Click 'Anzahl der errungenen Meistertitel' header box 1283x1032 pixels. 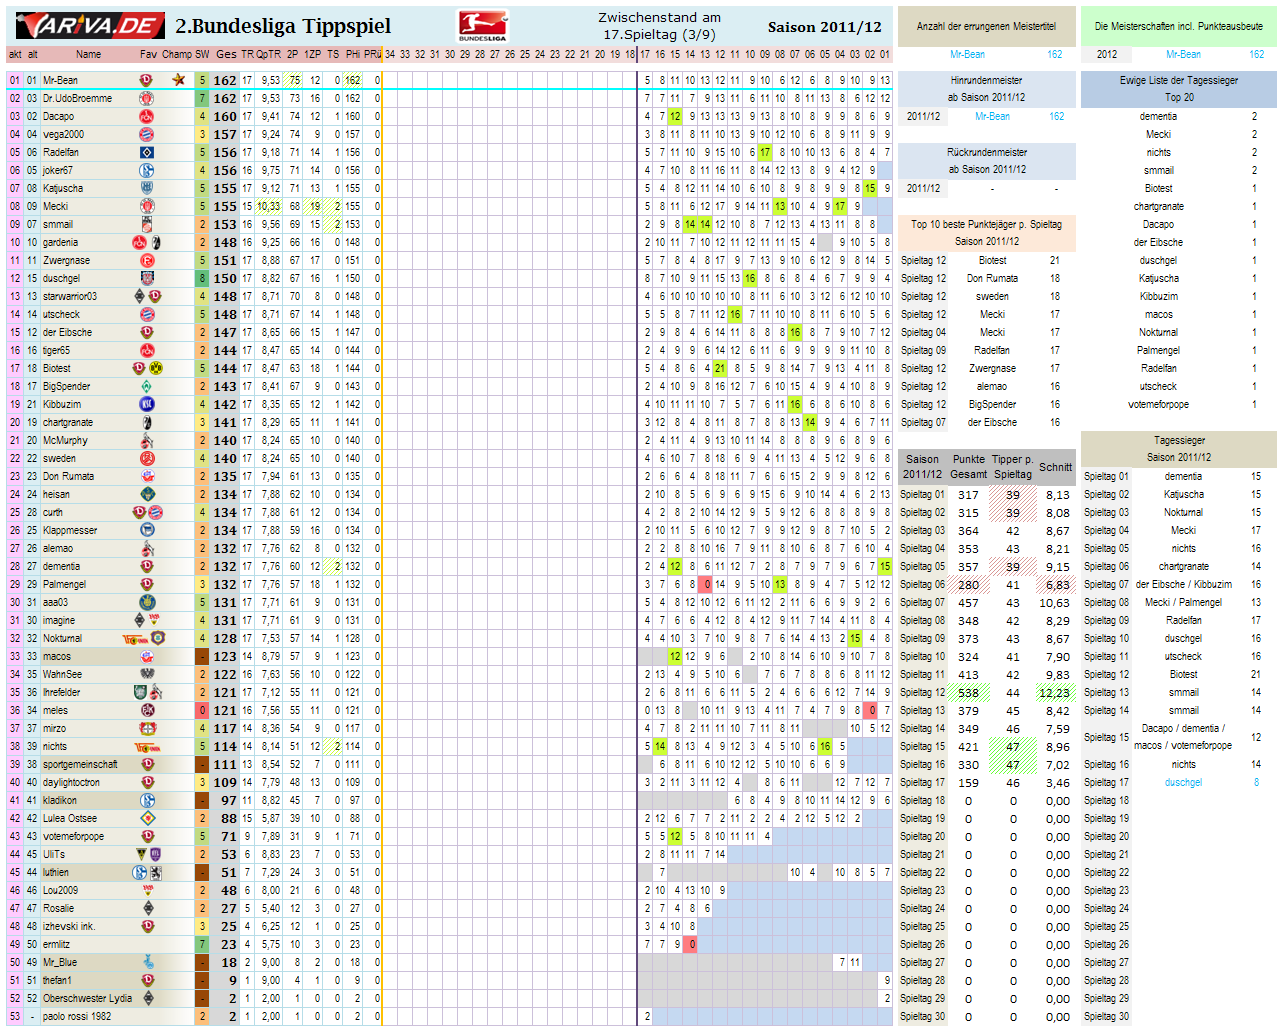pos(986,26)
